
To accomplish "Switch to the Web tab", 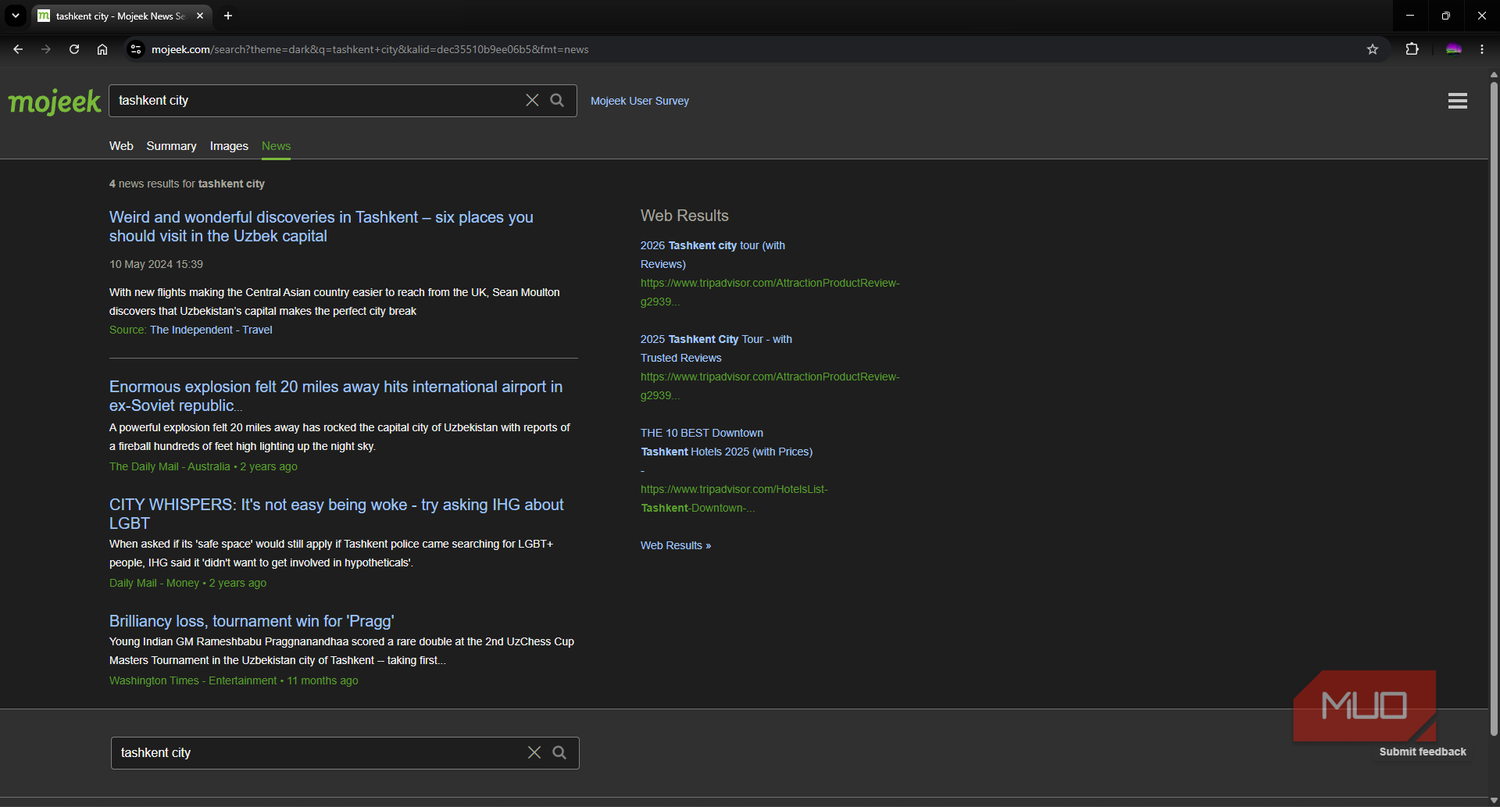I will (121, 146).
